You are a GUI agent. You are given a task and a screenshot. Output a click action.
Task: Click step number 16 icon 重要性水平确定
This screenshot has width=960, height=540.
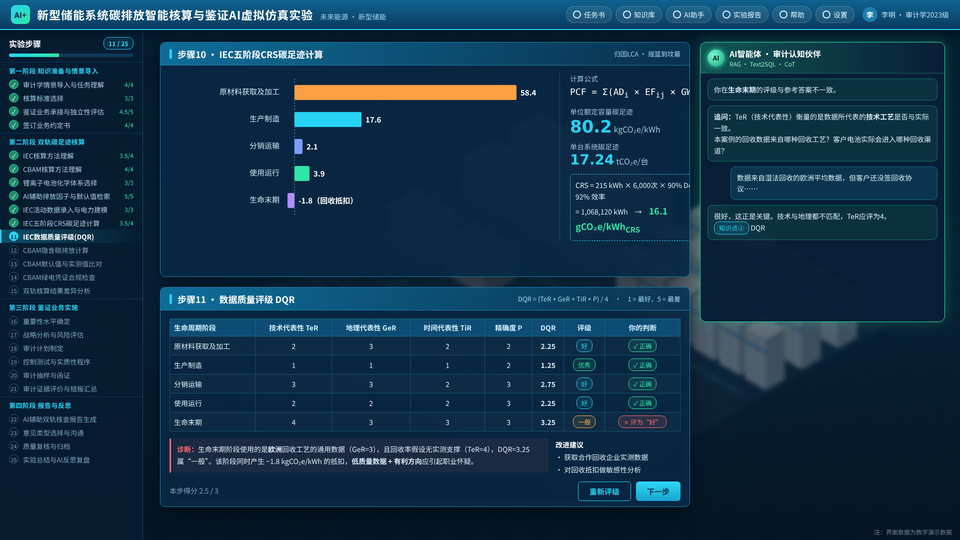click(13, 321)
